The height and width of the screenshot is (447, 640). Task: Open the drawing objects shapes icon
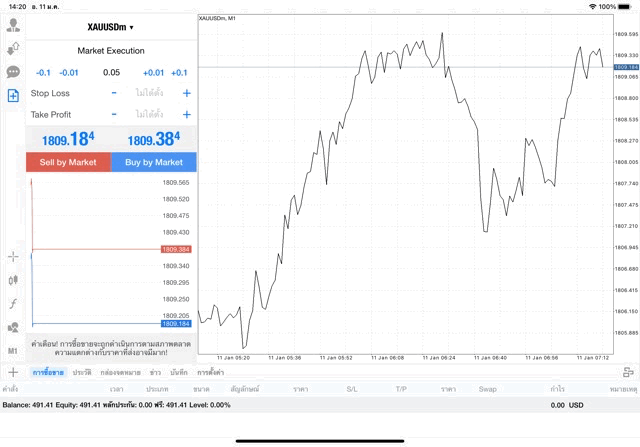[x=13, y=328]
